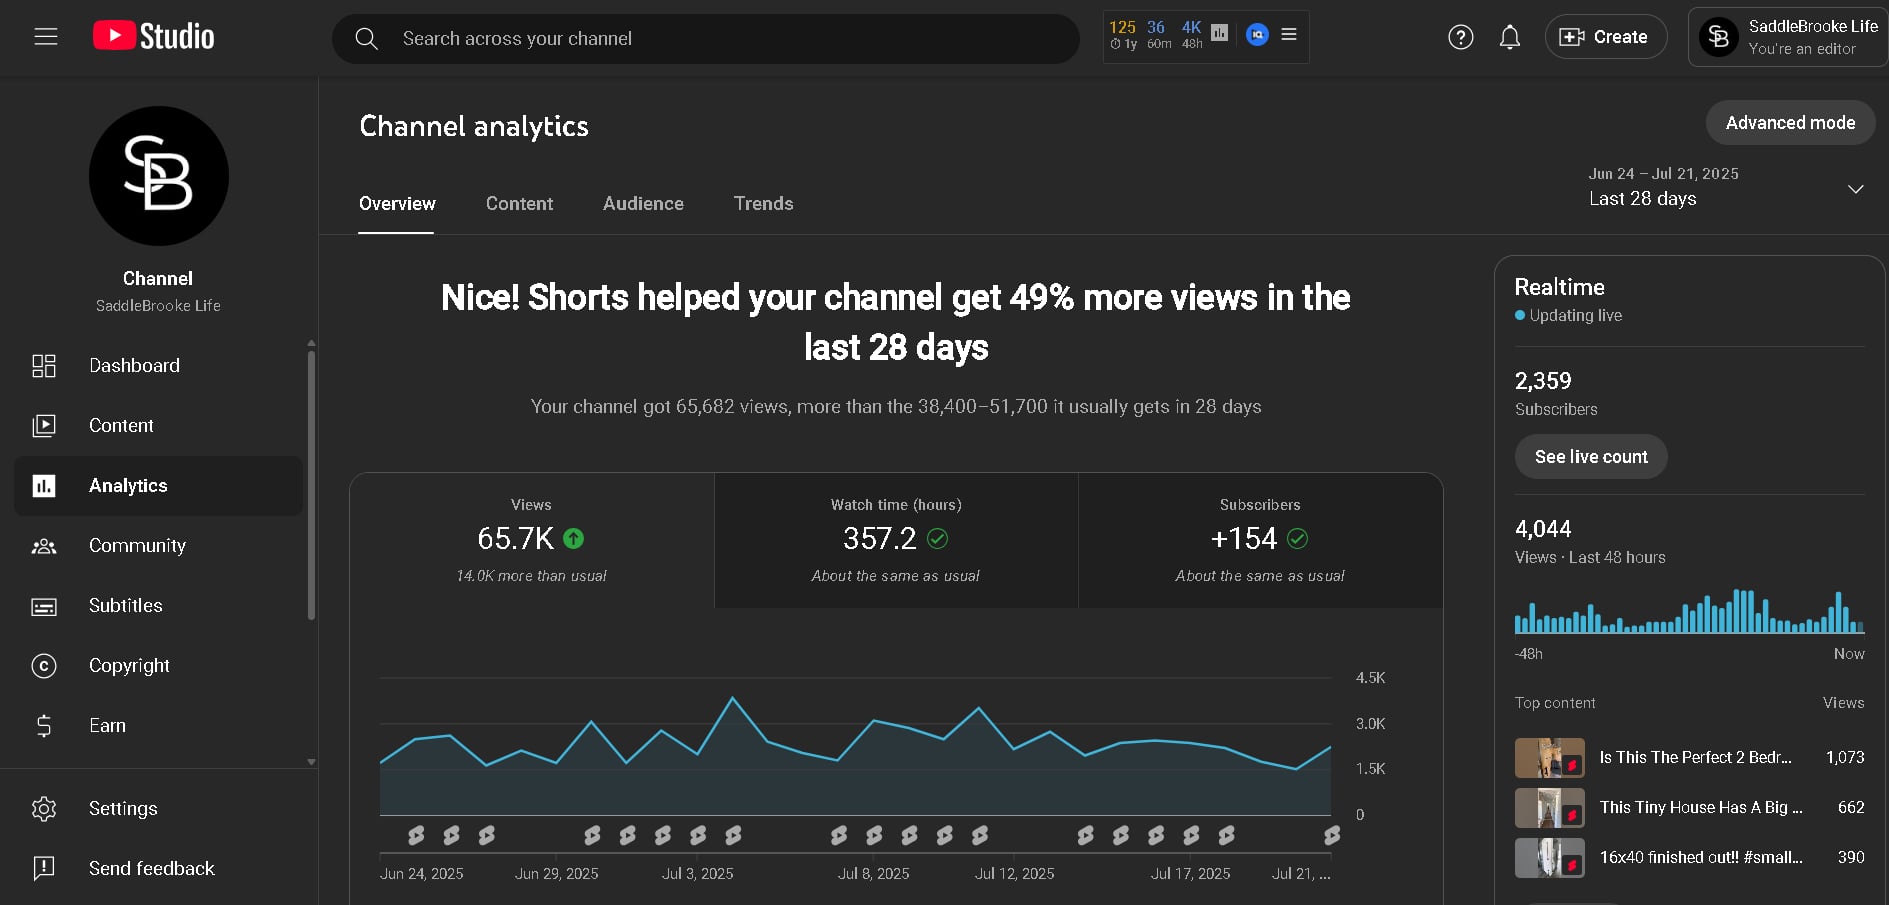1889x905 pixels.
Task: Switch to the Overview tab
Action: (x=397, y=204)
